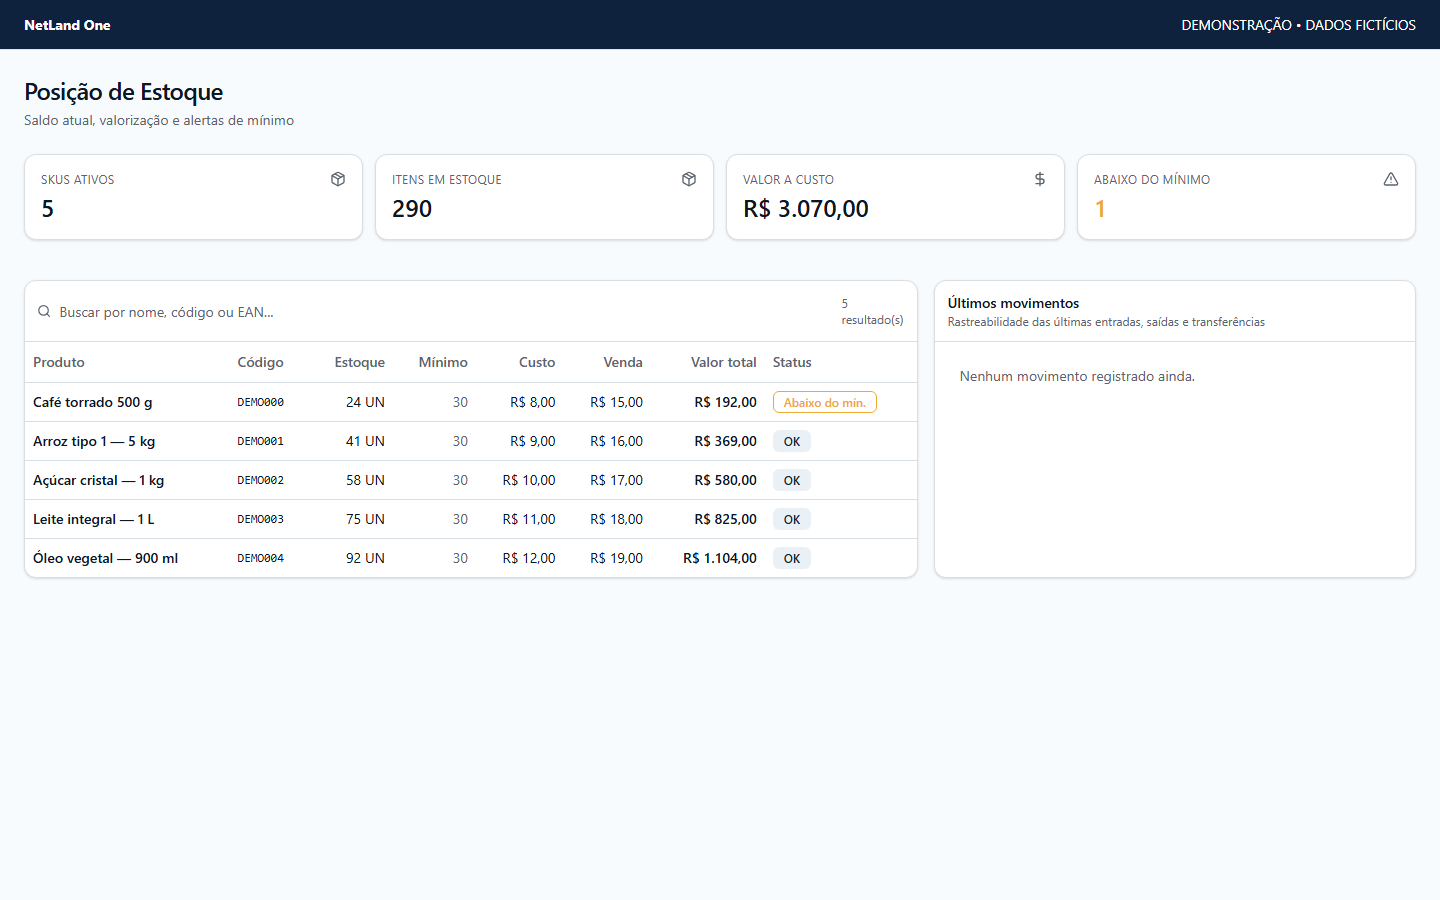The width and height of the screenshot is (1440, 900).
Task: Click the total value 'R$ 1.104,00'
Action: (720, 558)
